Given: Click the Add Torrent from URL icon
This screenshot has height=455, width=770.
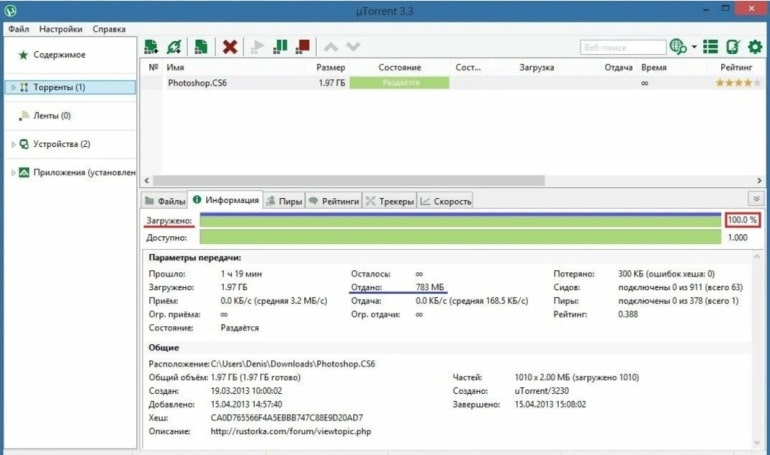Looking at the screenshot, I should coord(174,47).
